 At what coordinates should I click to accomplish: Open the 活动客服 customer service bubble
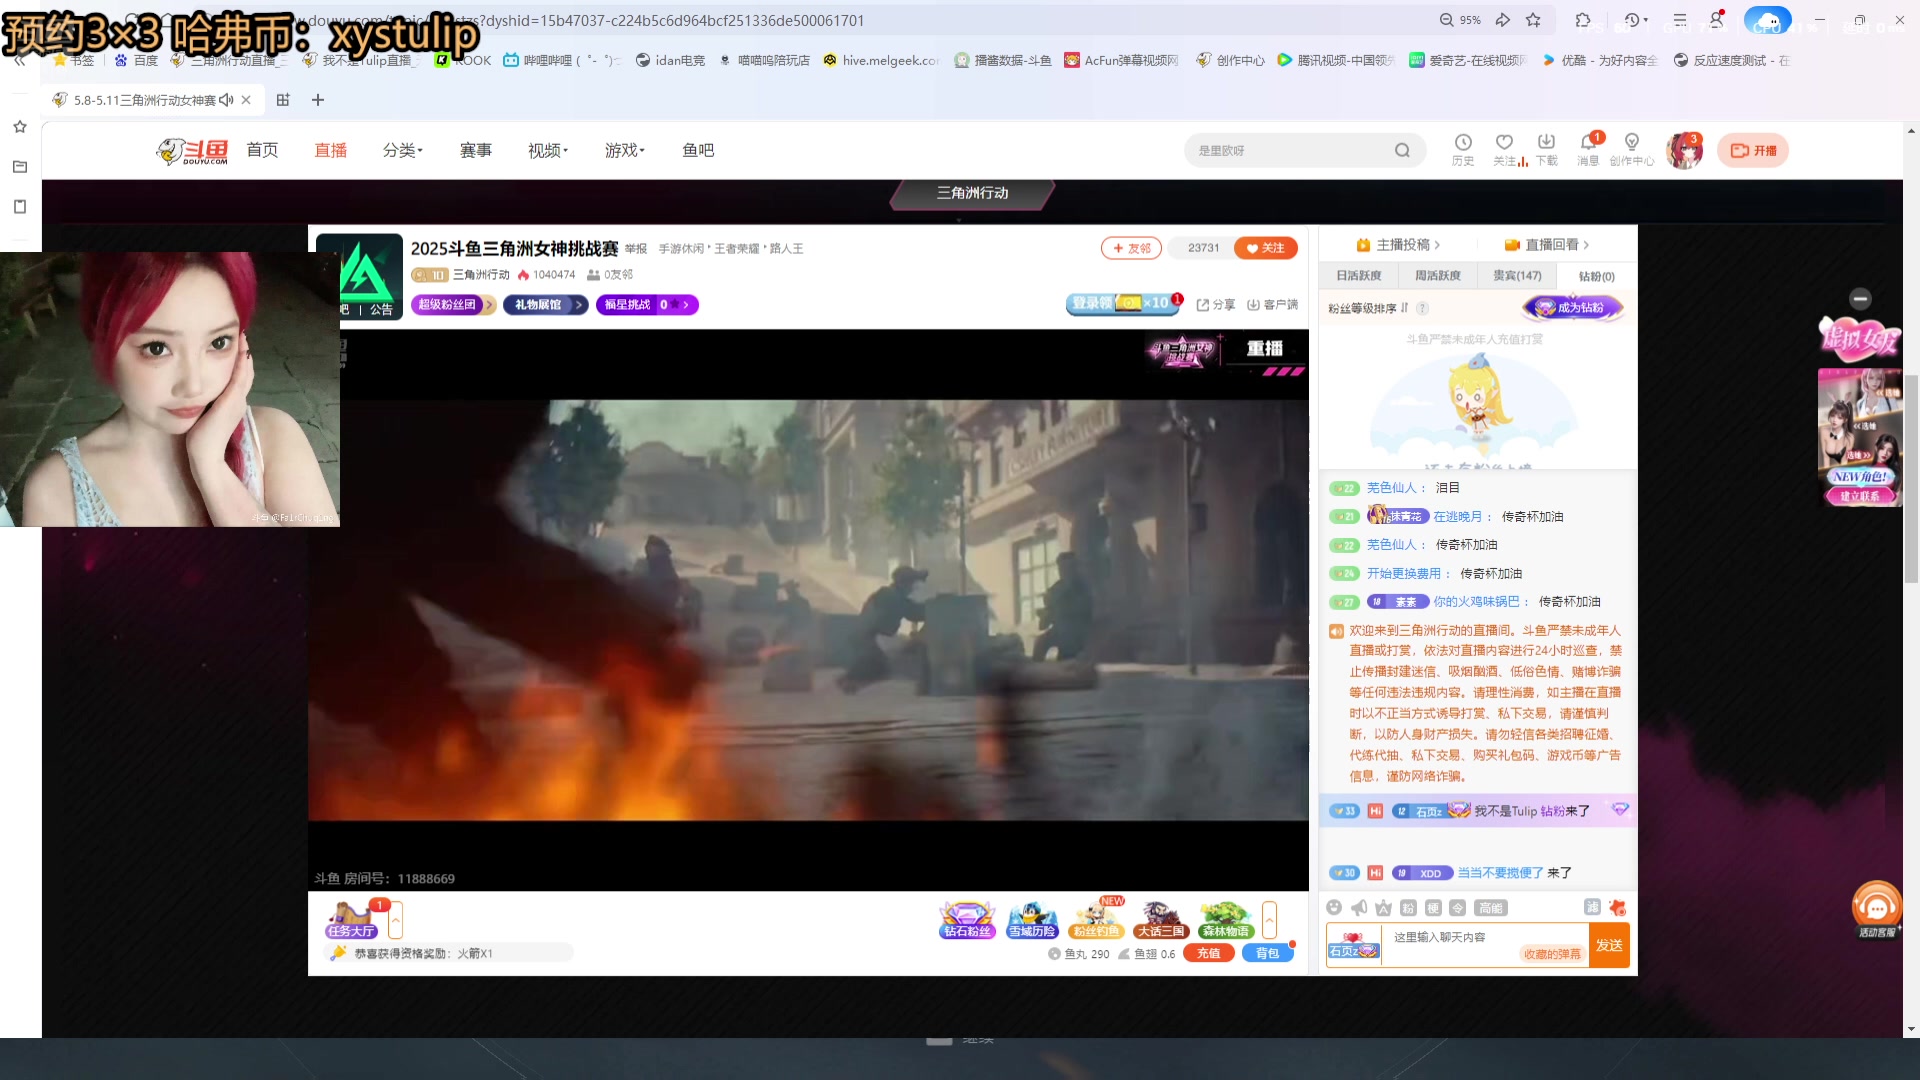(x=1876, y=910)
